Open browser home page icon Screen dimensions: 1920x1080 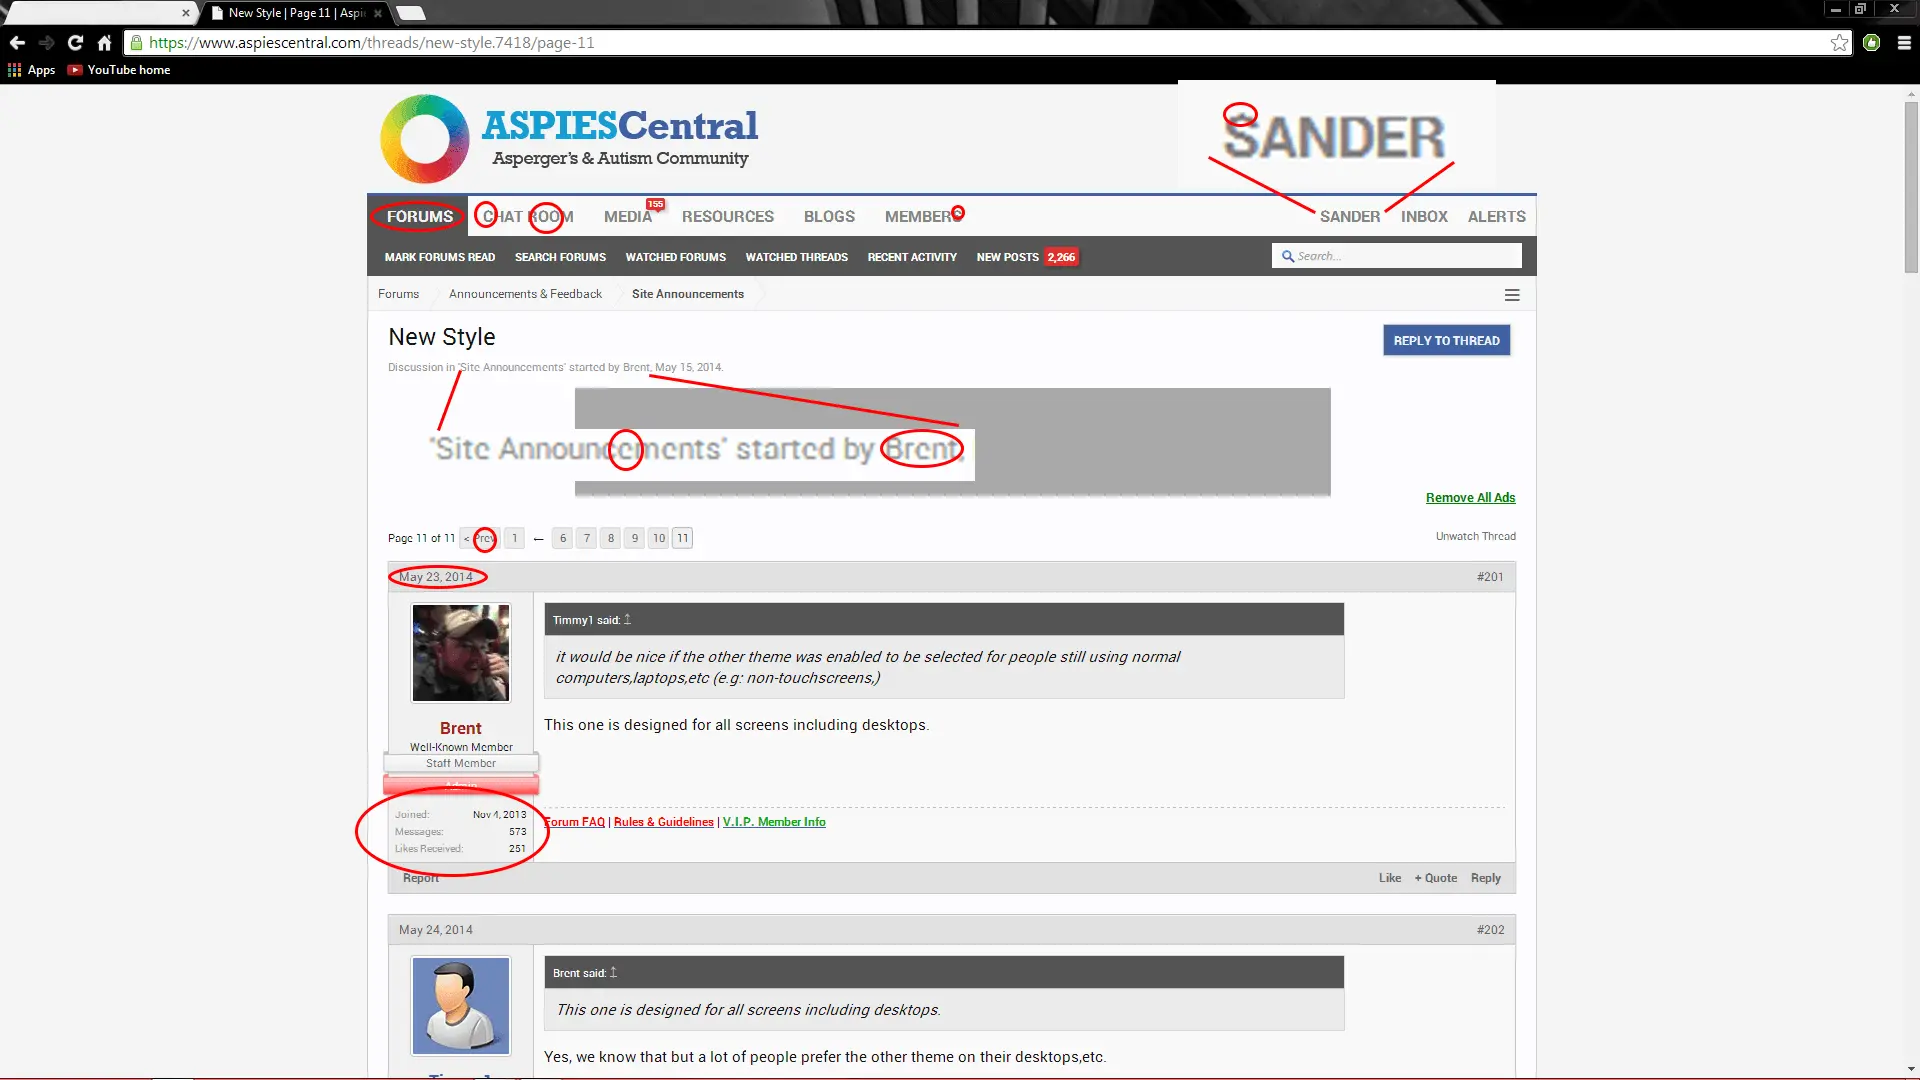[104, 43]
